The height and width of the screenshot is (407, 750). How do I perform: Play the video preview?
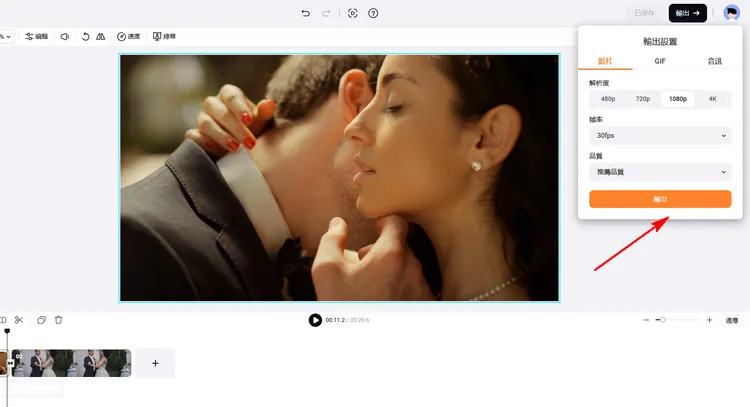point(315,320)
